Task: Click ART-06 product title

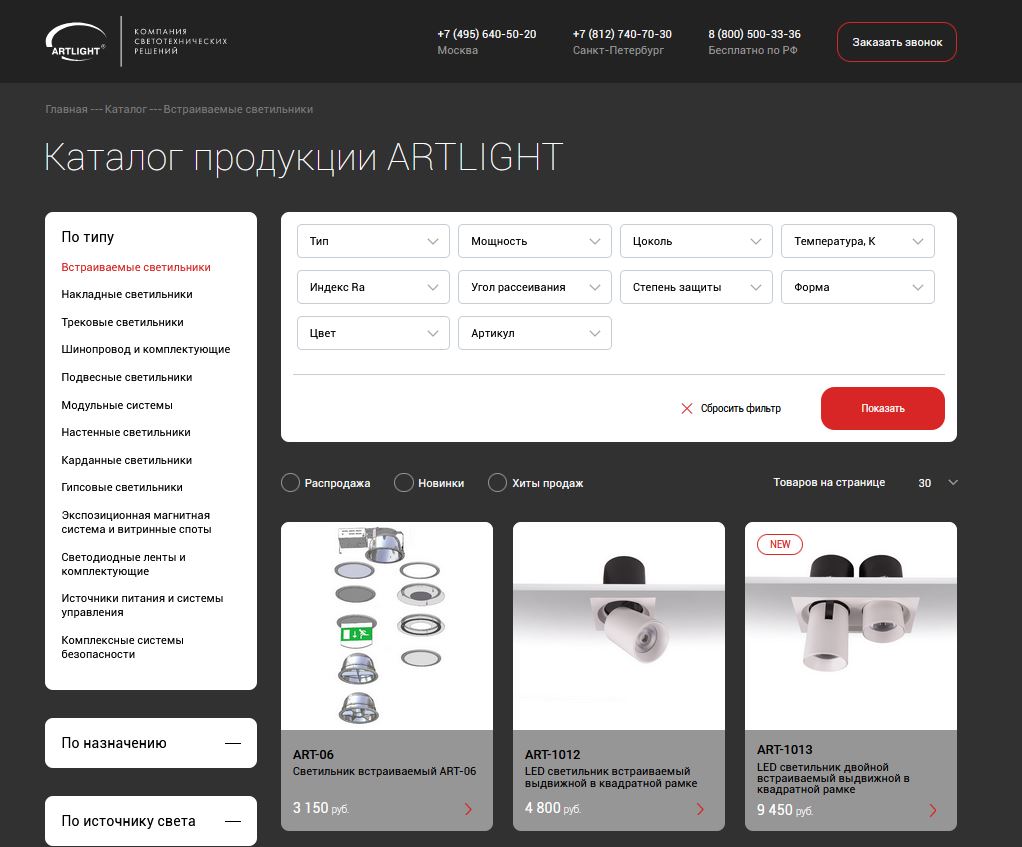Action: 313,754
